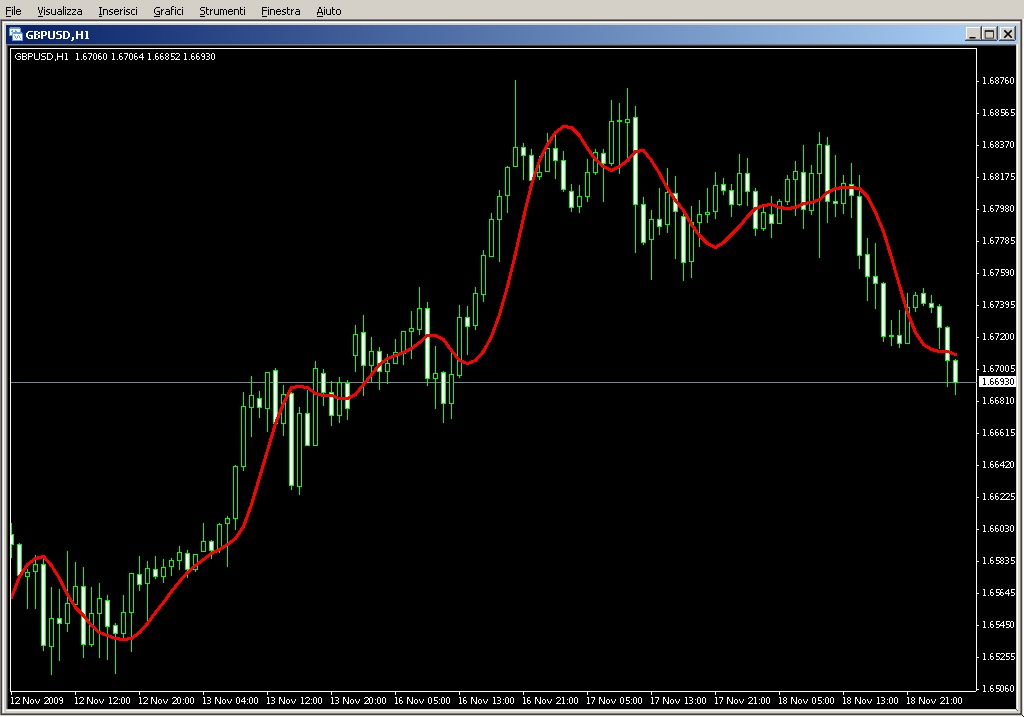Image resolution: width=1024 pixels, height=717 pixels.
Task: Click the 18 Nov 13:00 time label
Action: (x=870, y=701)
